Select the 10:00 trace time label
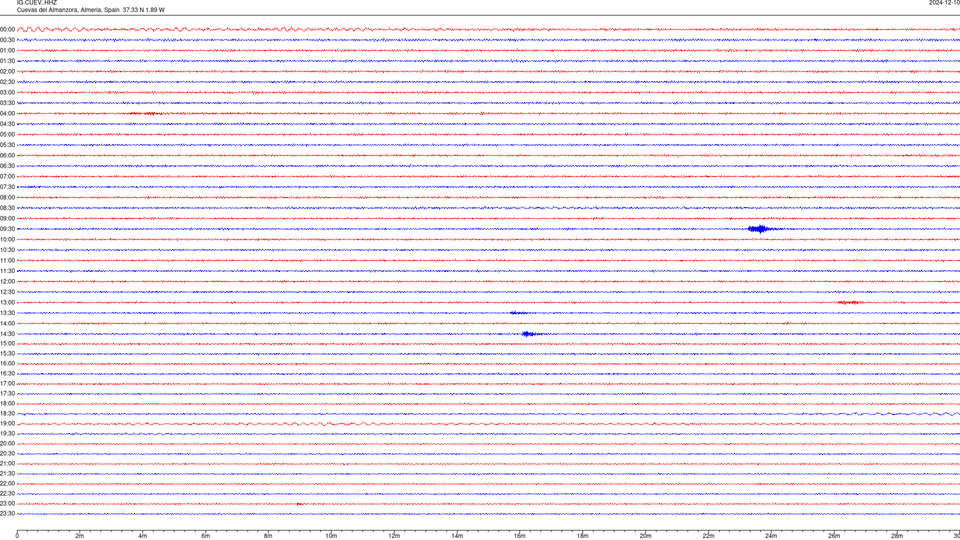Viewport: 960px width, 540px height. pos(7,239)
